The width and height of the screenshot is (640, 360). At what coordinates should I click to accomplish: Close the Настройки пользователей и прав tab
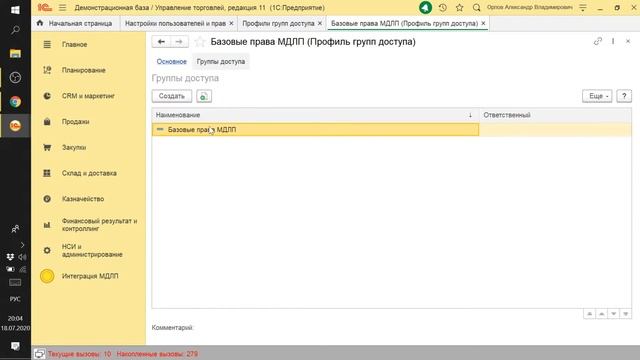231,23
